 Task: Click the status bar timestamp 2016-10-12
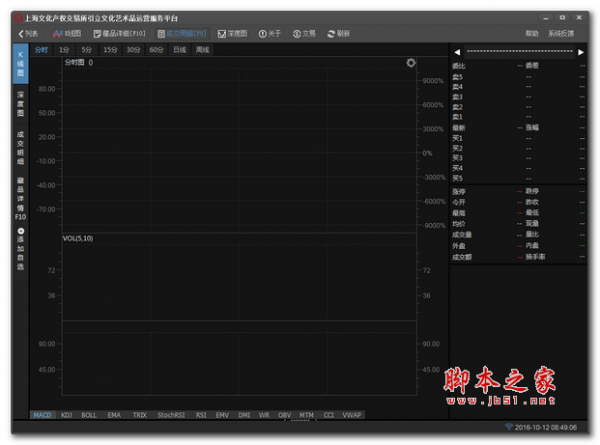[x=546, y=427]
